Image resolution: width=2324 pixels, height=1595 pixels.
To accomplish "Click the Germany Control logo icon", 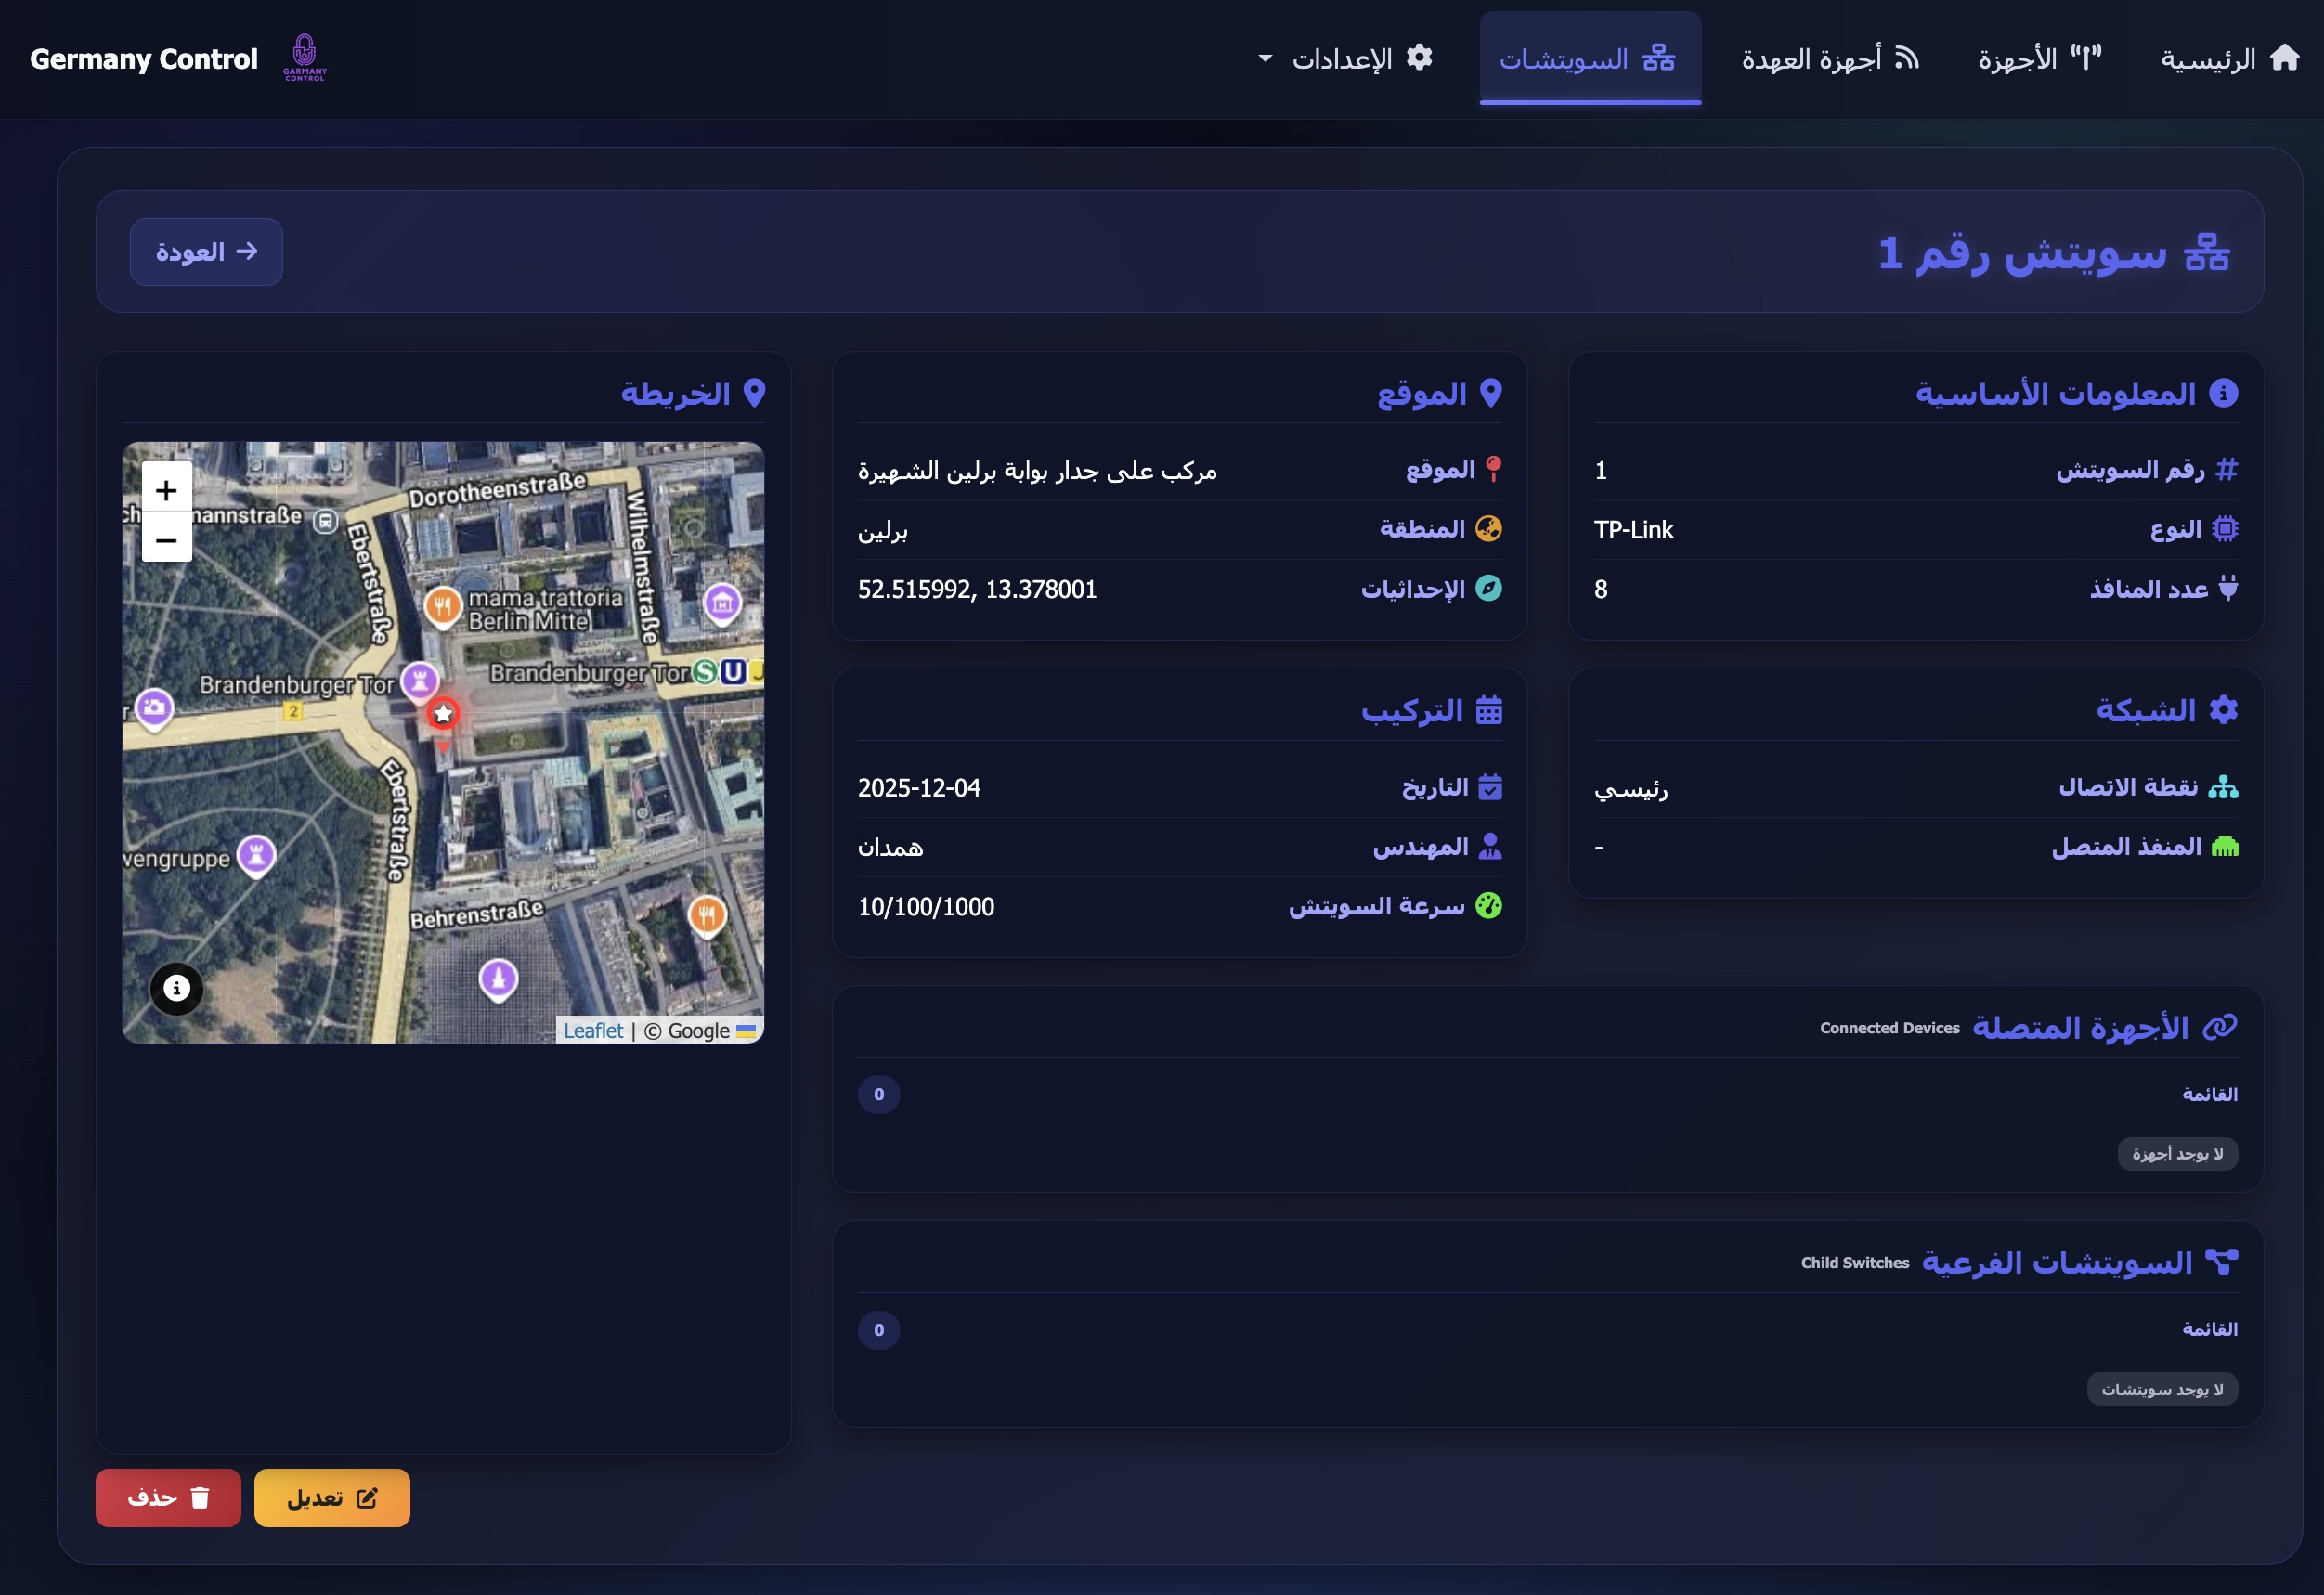I will 304,55.
